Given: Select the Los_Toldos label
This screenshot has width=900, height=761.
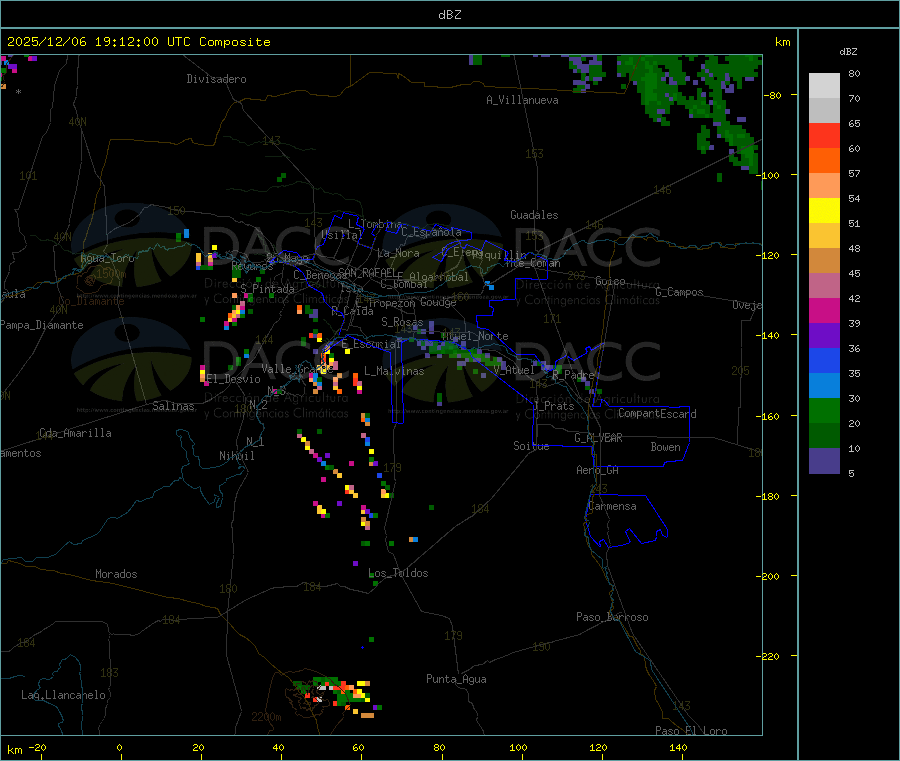Looking at the screenshot, I should coord(398,573).
